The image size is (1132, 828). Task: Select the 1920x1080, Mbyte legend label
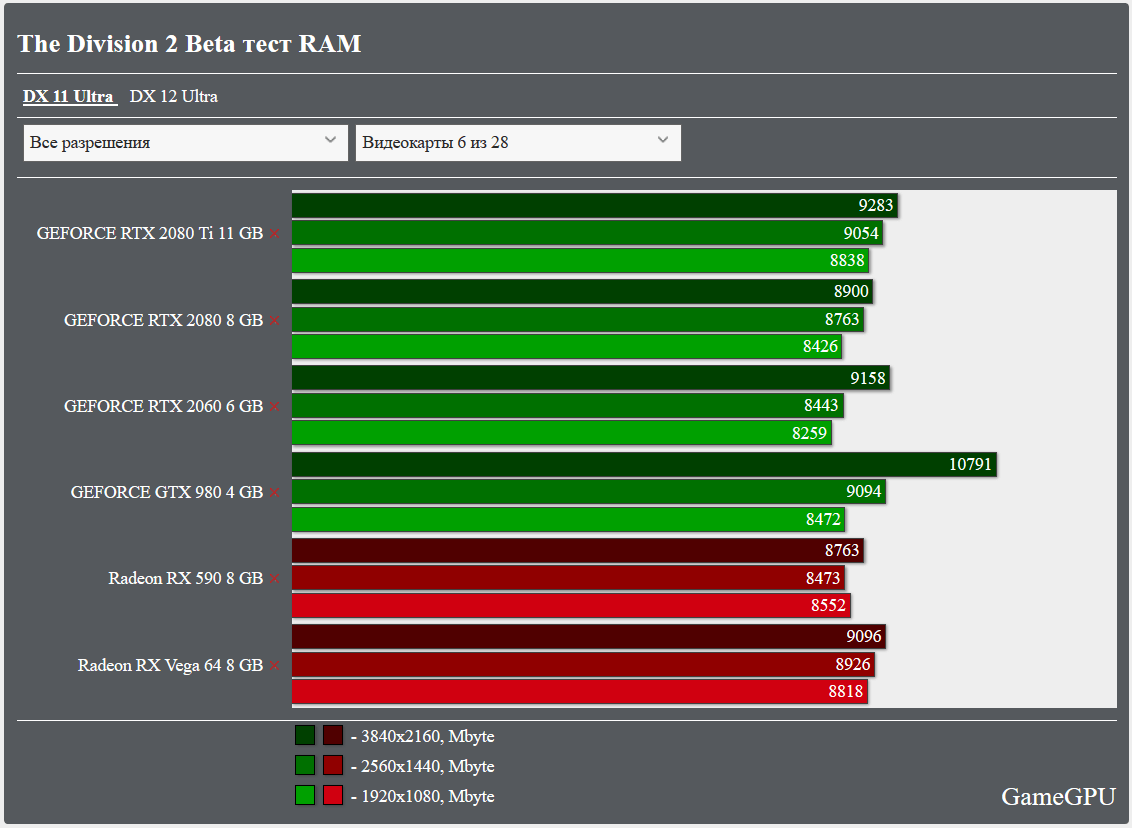423,796
